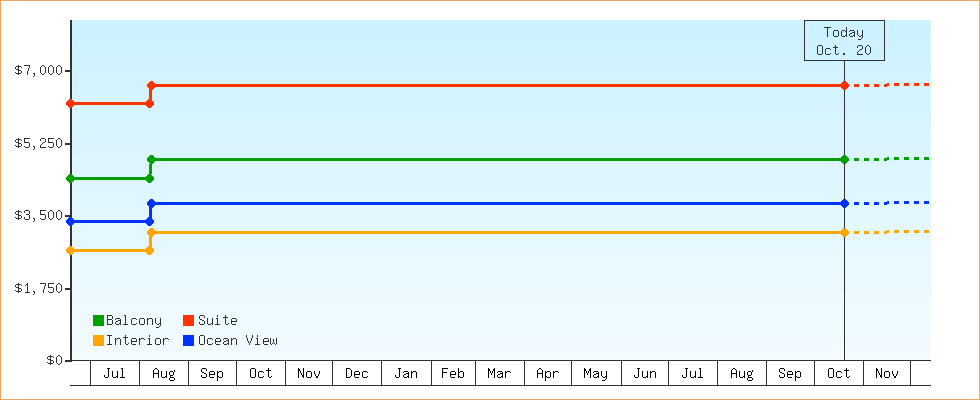The image size is (980, 400).
Task: Select the Mar month on the timeline axis
Action: (499, 374)
